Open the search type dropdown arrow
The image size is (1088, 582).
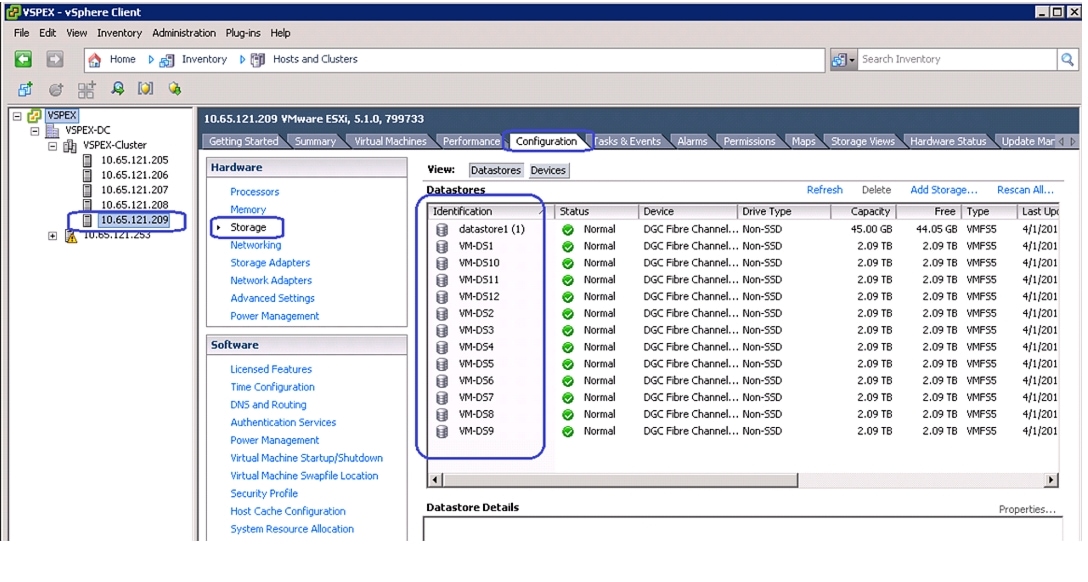click(852, 60)
